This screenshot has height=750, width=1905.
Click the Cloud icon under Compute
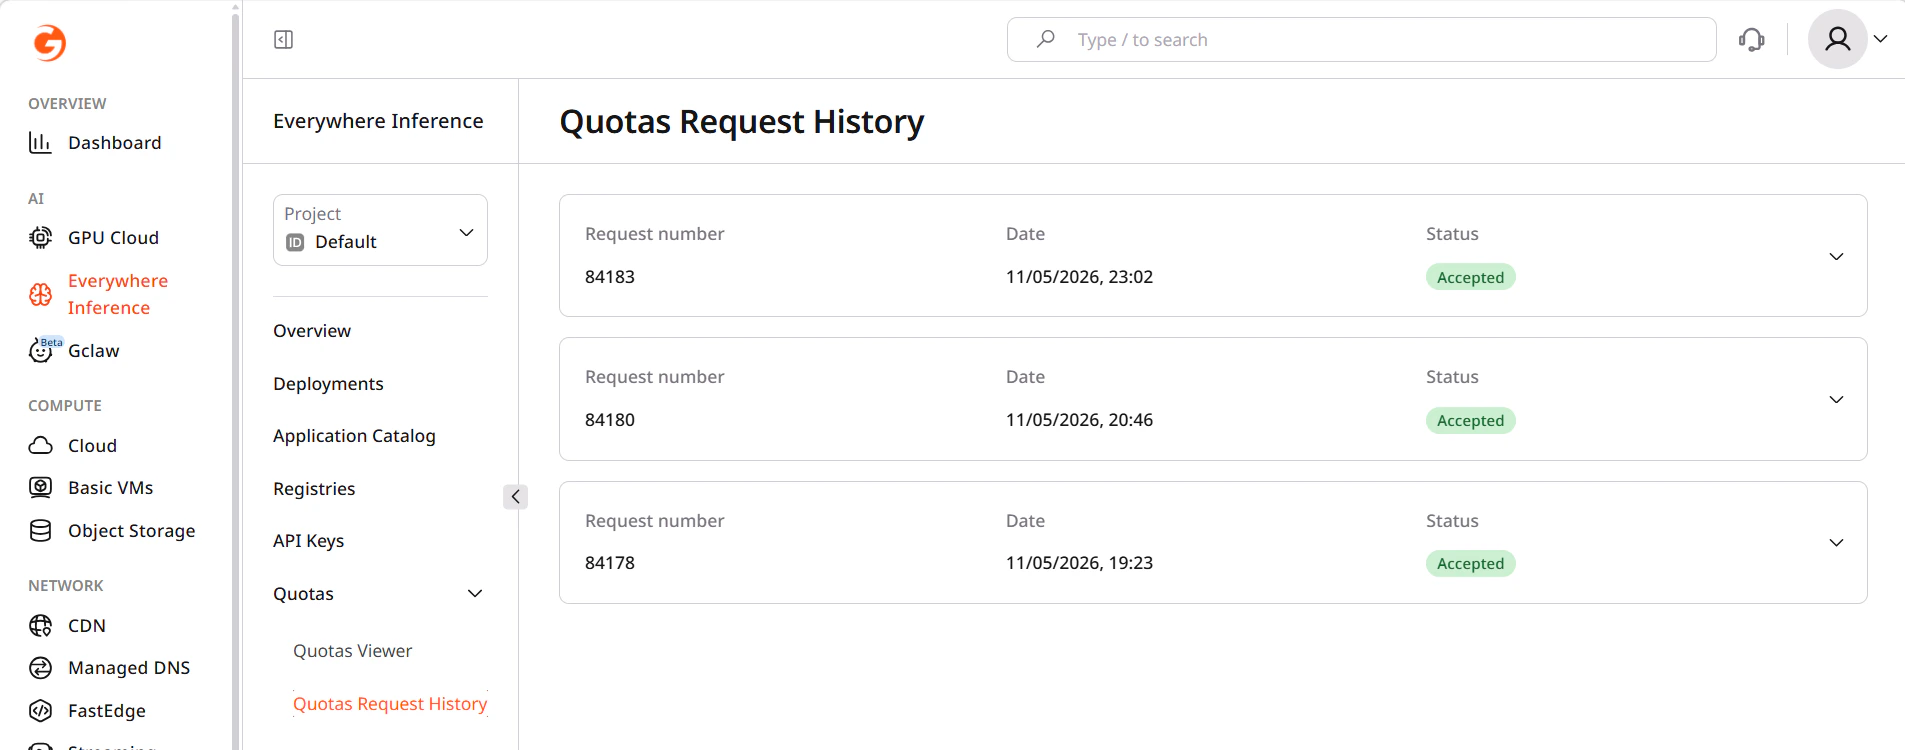pyautogui.click(x=40, y=446)
